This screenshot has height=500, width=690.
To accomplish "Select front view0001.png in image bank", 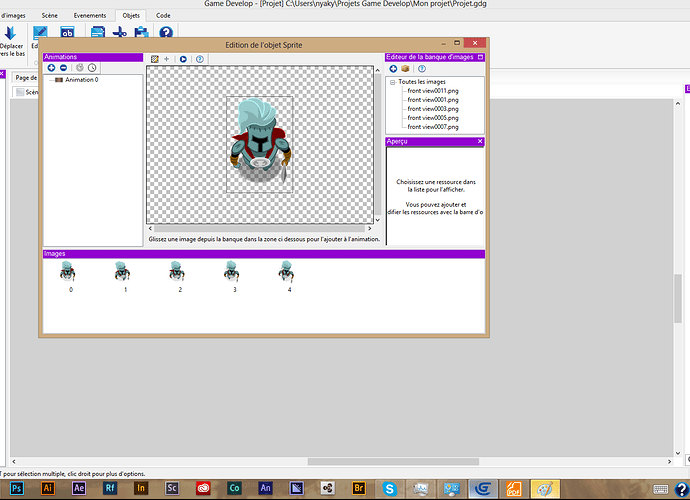I will tap(433, 100).
